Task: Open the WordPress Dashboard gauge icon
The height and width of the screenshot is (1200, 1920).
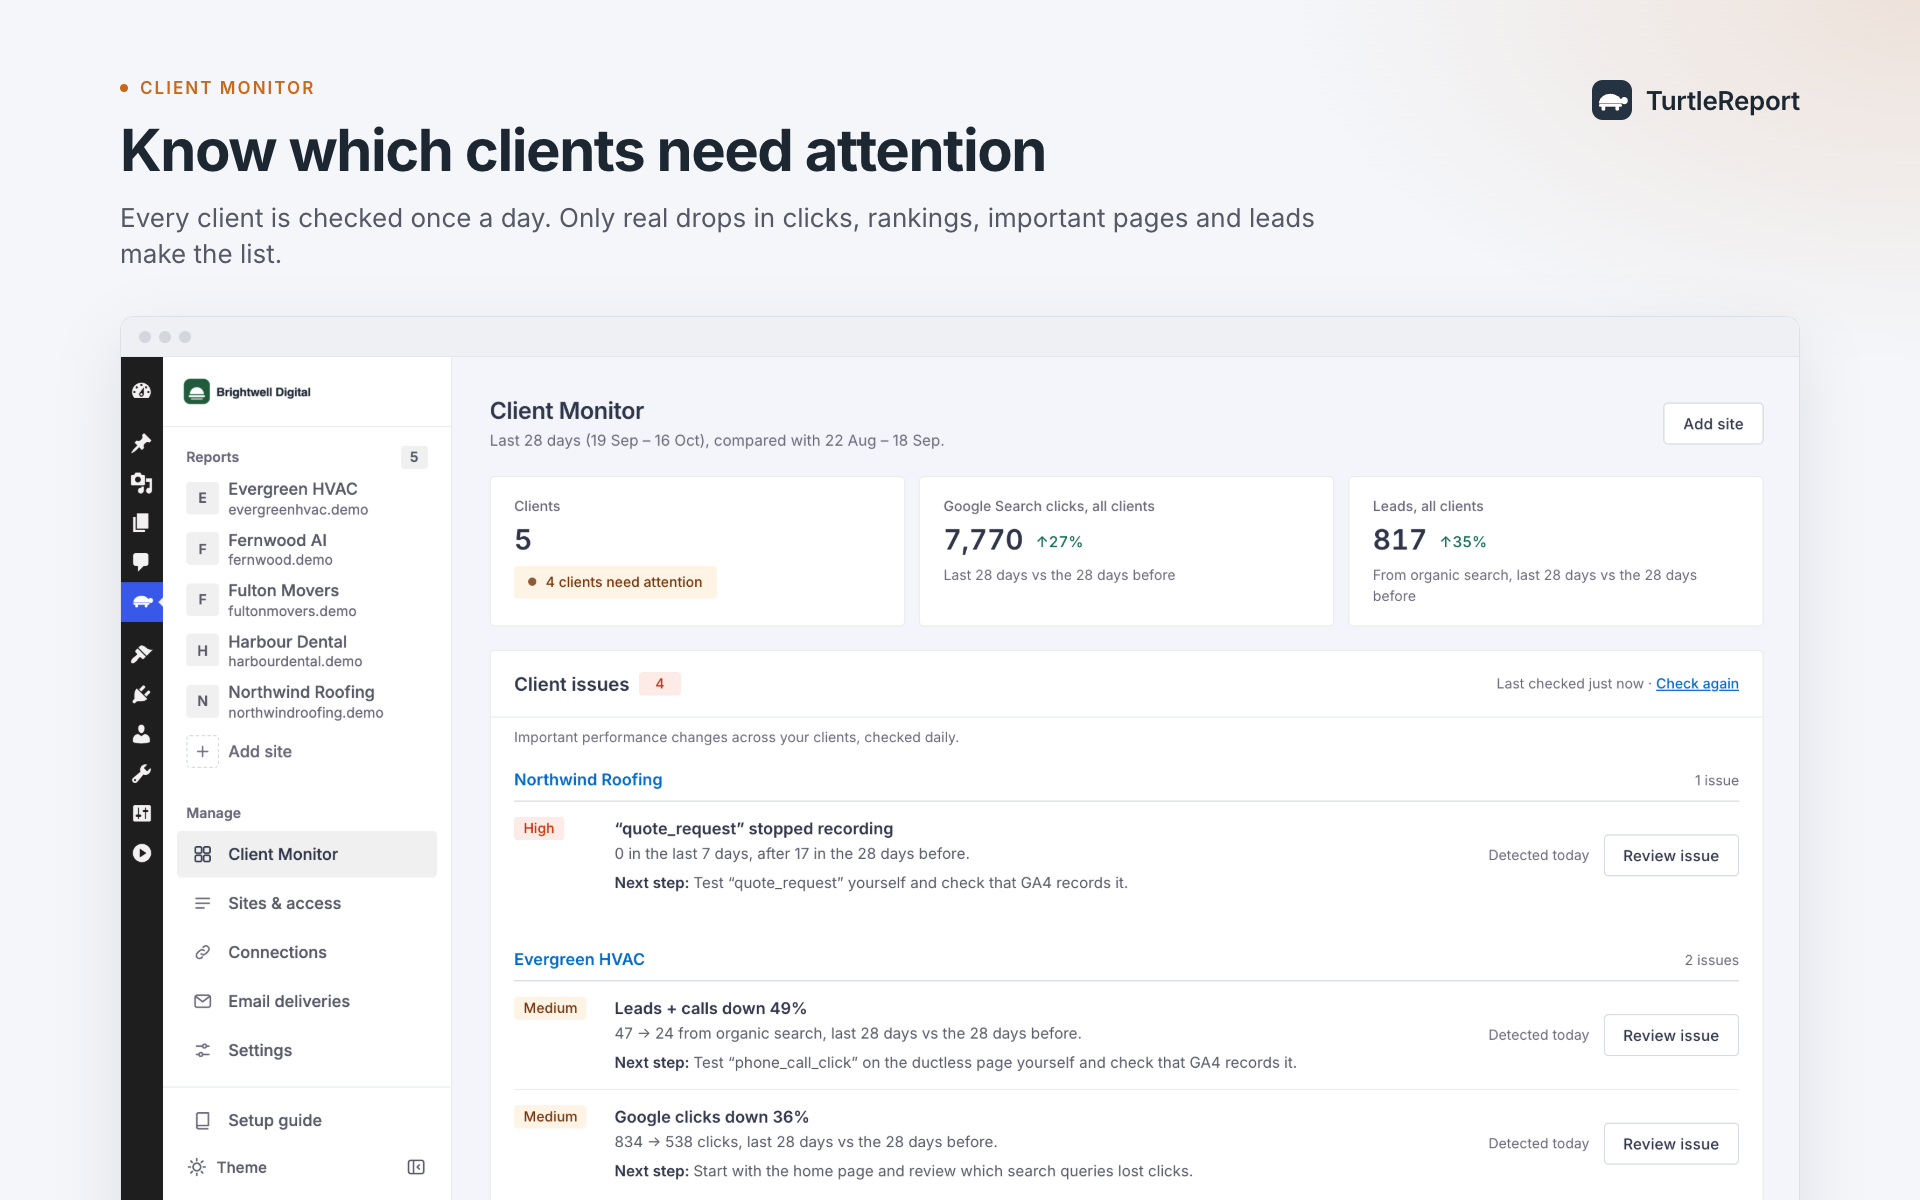Action: (141, 391)
